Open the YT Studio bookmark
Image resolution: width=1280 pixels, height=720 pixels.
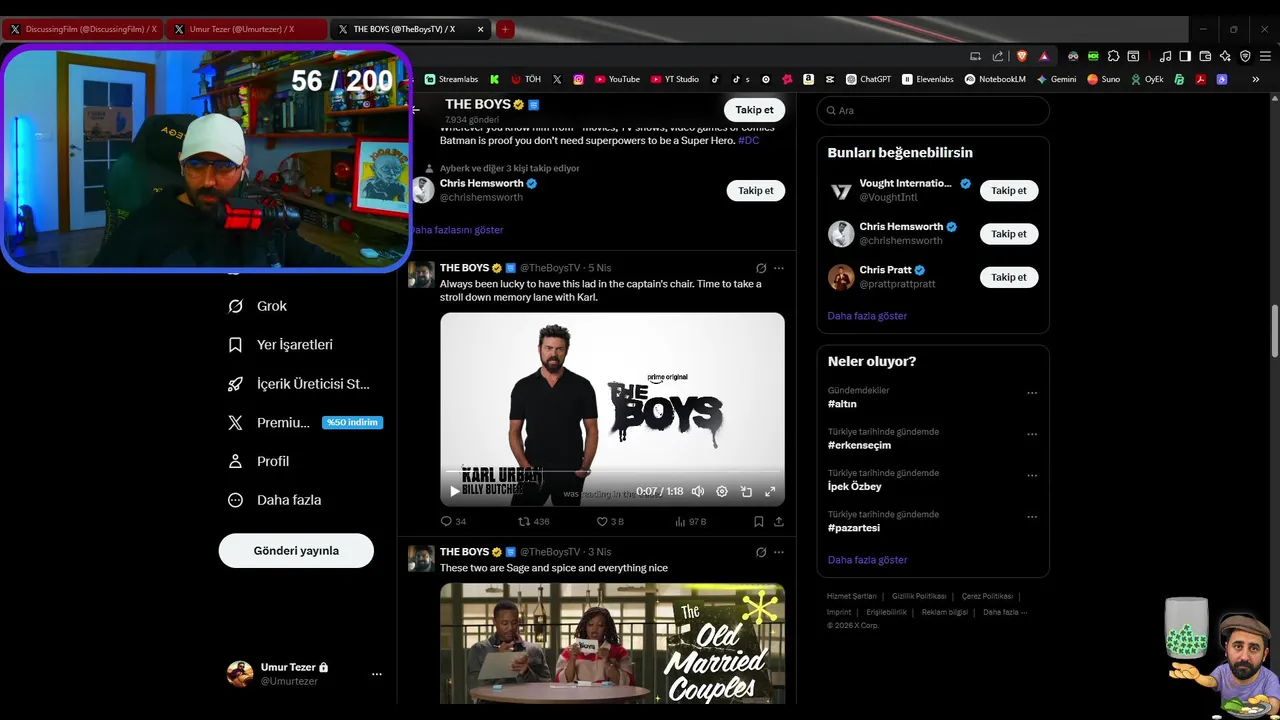pos(675,79)
